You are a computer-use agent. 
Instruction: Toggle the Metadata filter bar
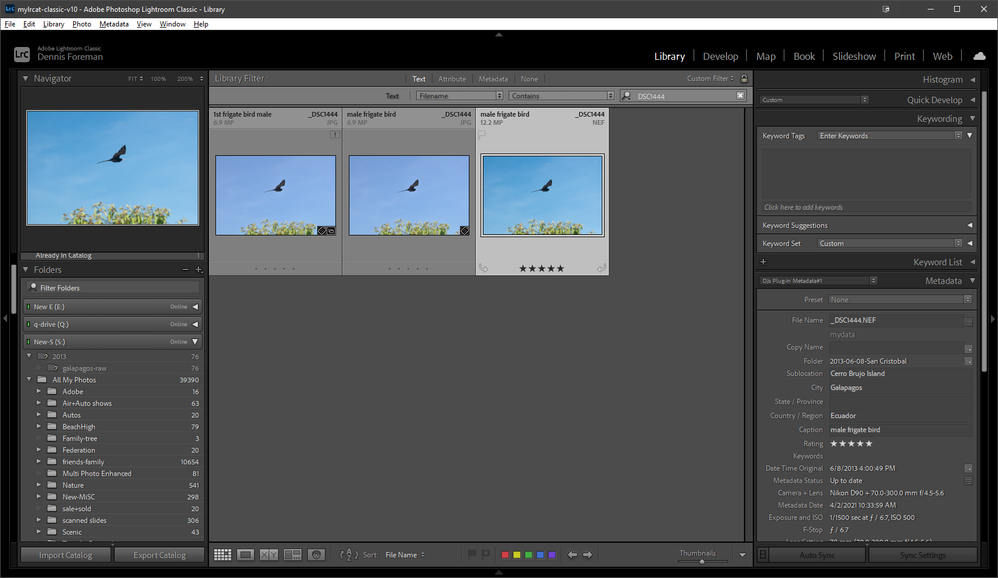pyautogui.click(x=493, y=79)
